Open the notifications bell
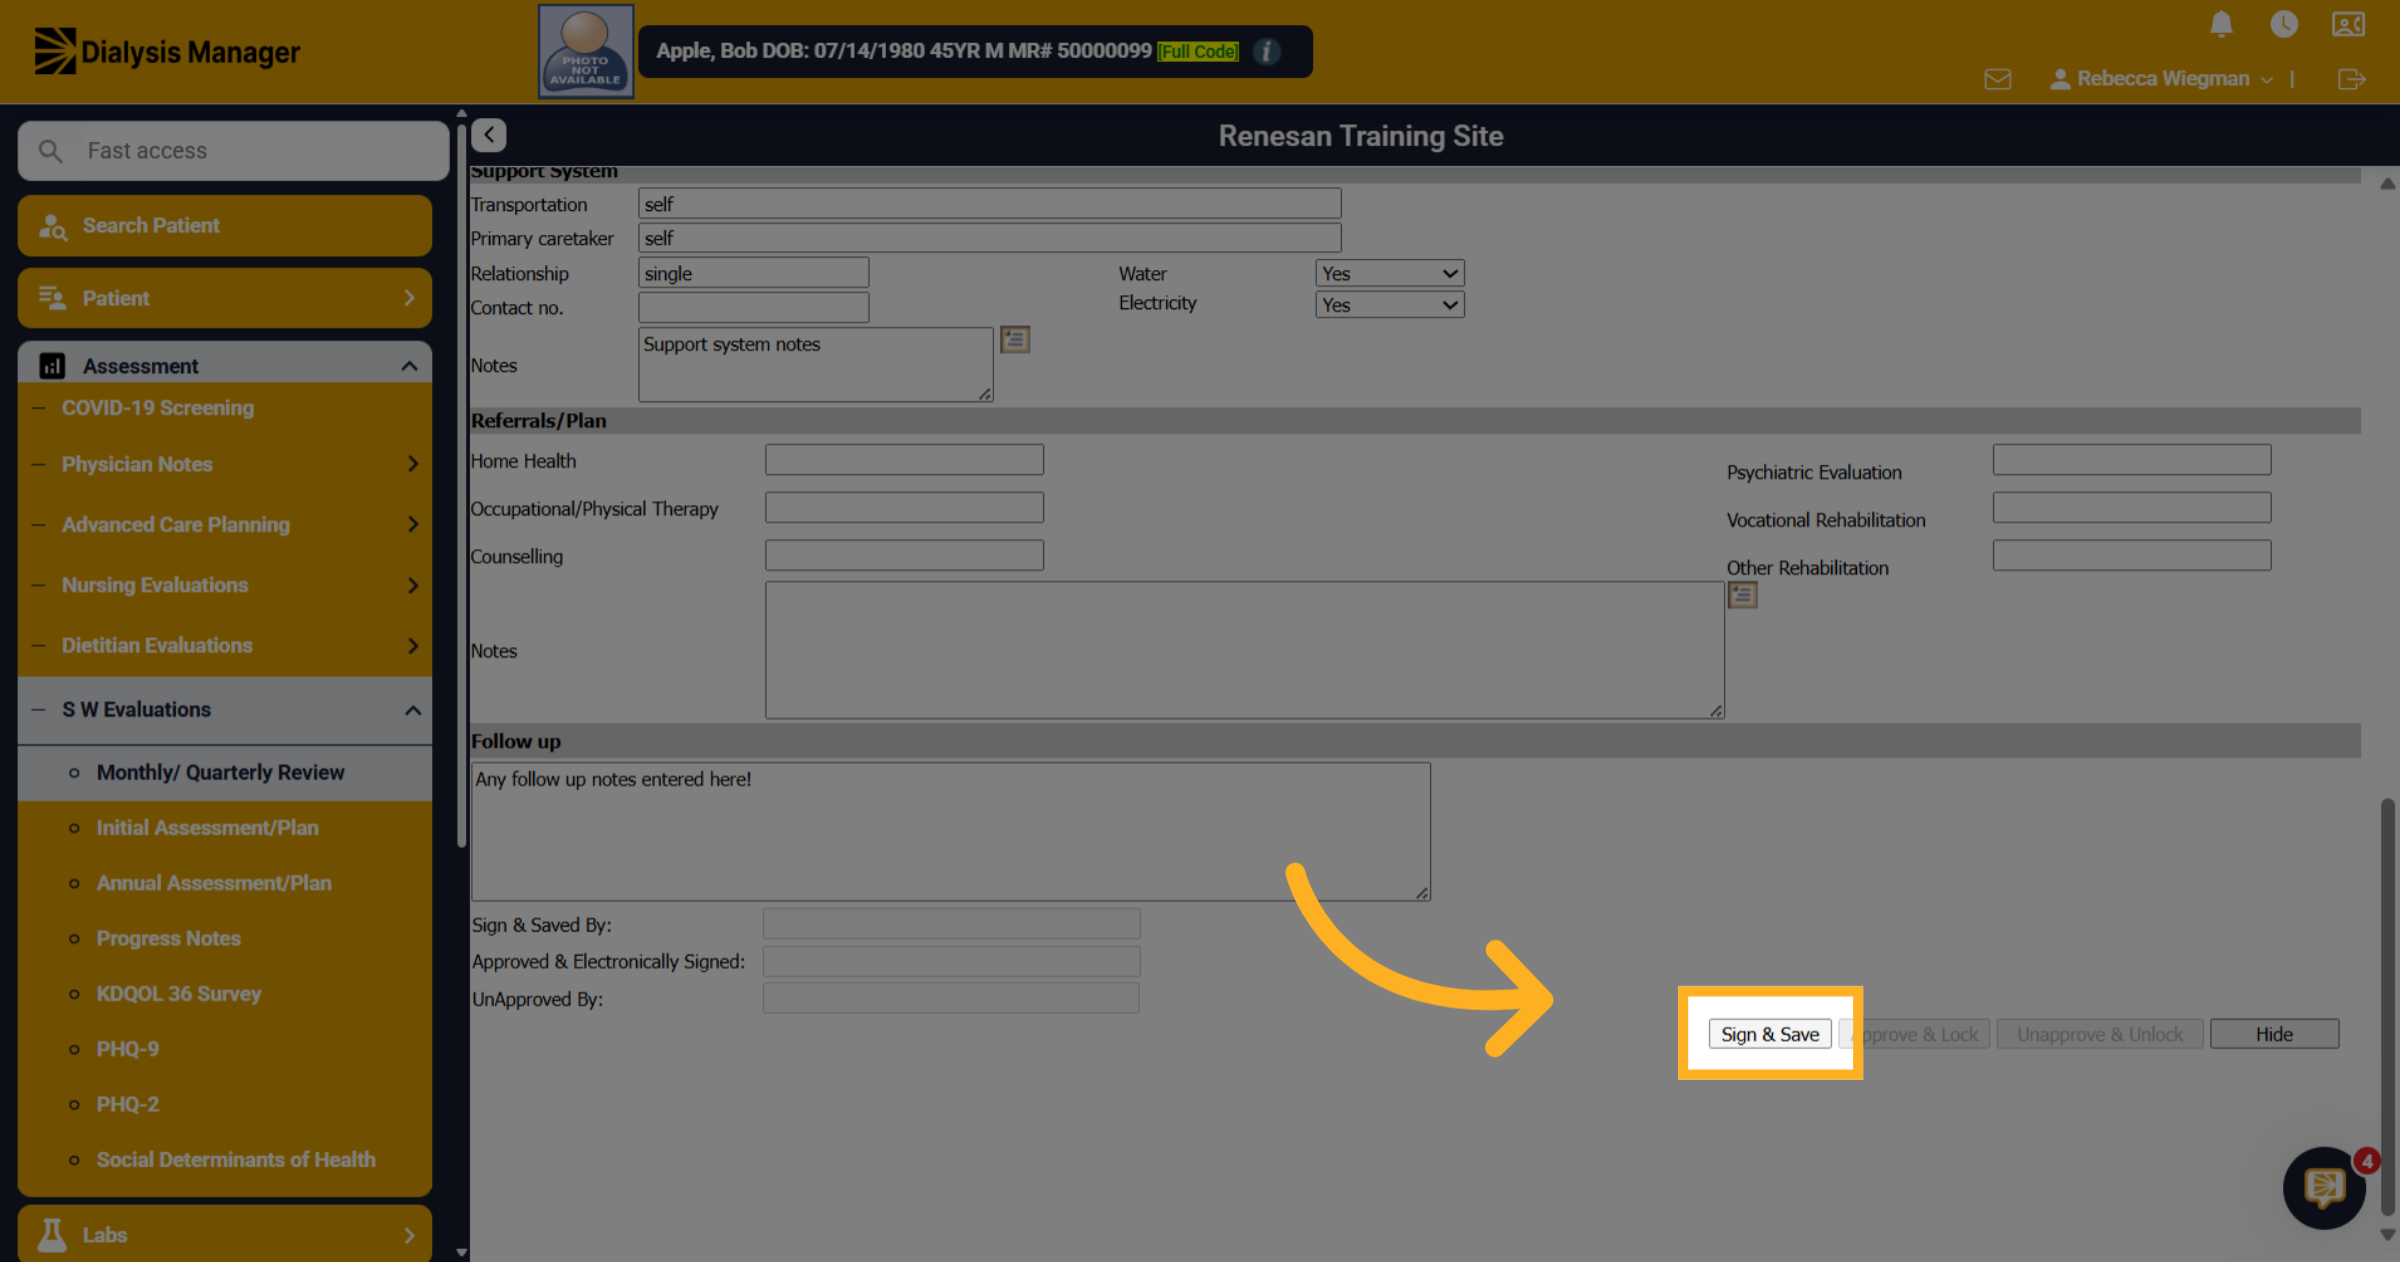Image resolution: width=2400 pixels, height=1262 pixels. click(2221, 24)
